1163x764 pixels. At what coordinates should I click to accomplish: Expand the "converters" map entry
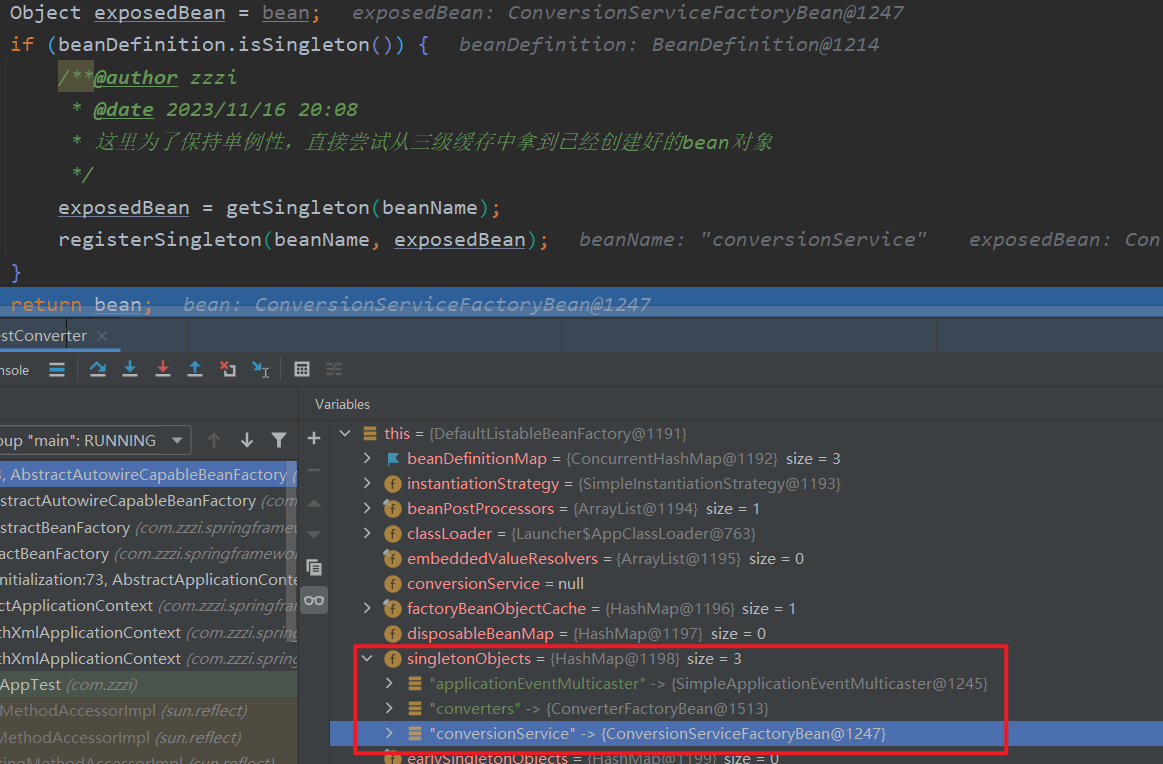pos(390,709)
